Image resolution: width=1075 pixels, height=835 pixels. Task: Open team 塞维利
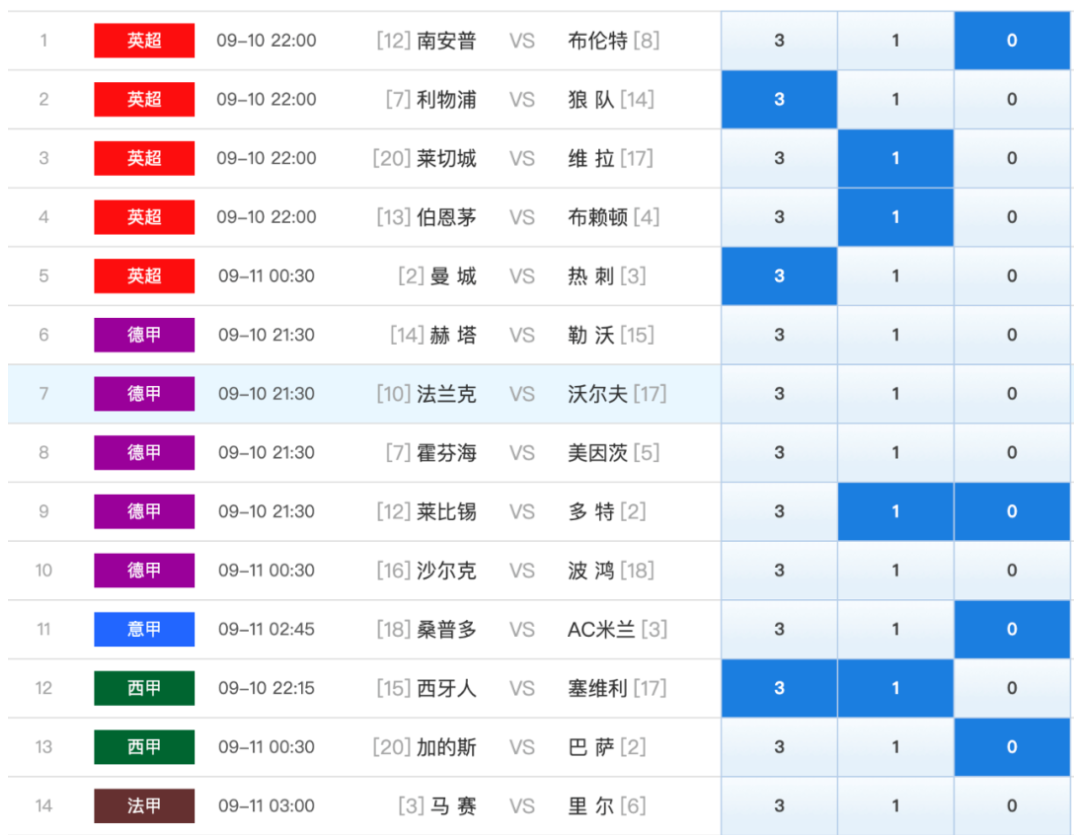(597, 690)
